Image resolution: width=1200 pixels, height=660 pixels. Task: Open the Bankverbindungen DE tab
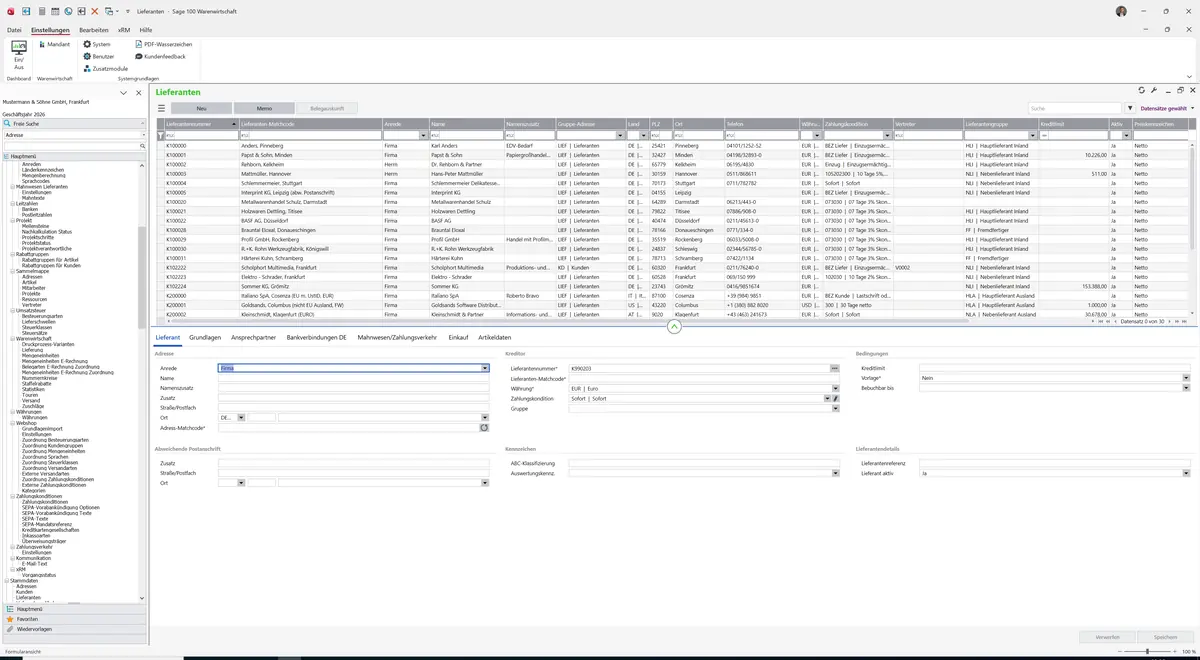coord(316,338)
